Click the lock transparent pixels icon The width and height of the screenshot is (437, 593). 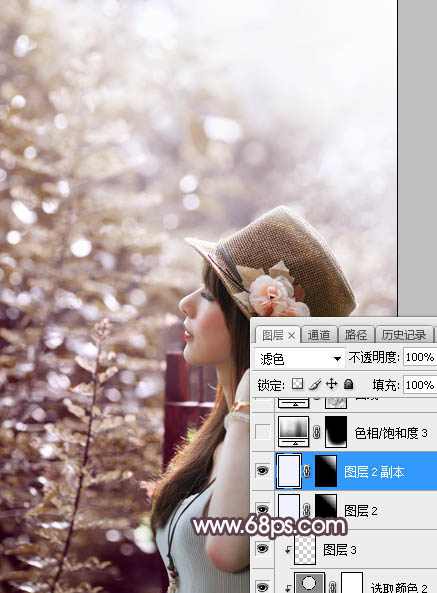coord(298,384)
